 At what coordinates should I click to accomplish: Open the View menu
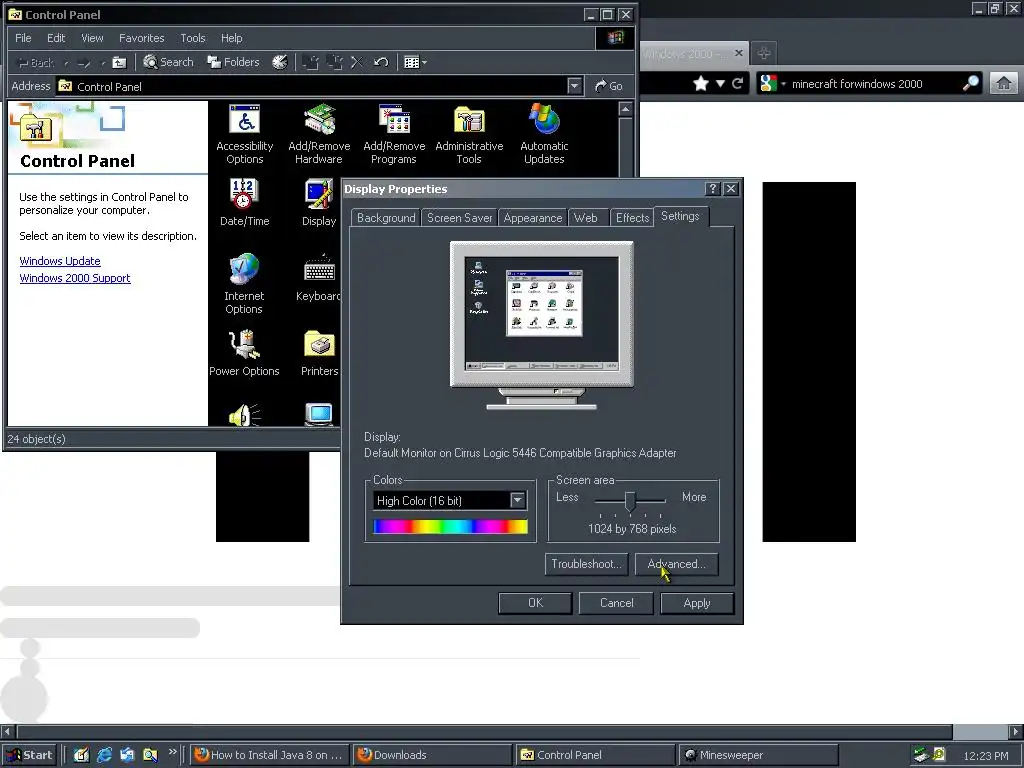(92, 38)
